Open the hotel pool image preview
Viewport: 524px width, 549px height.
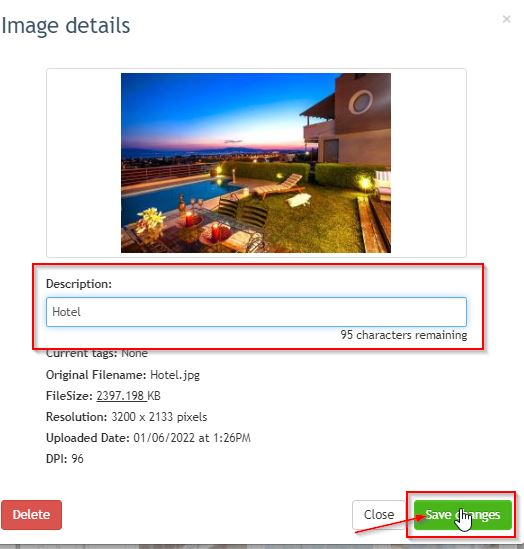[256, 163]
